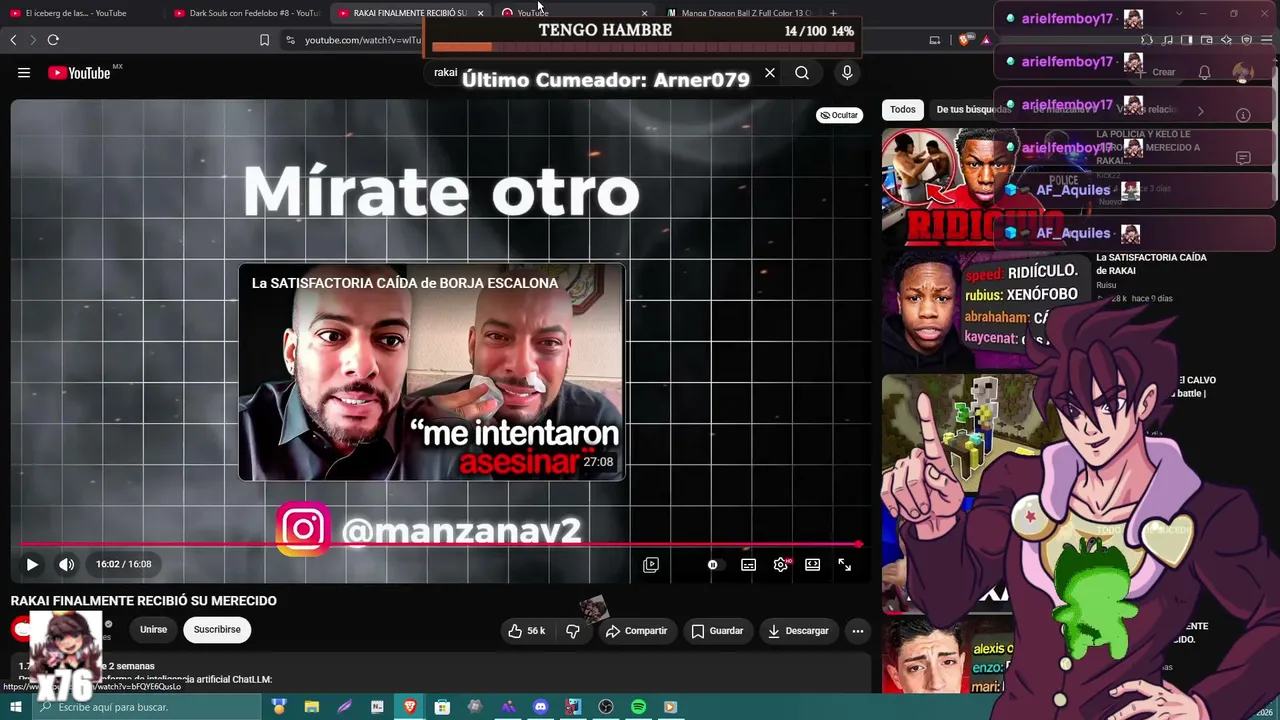Reload the current page
The image size is (1280, 720).
(53, 40)
